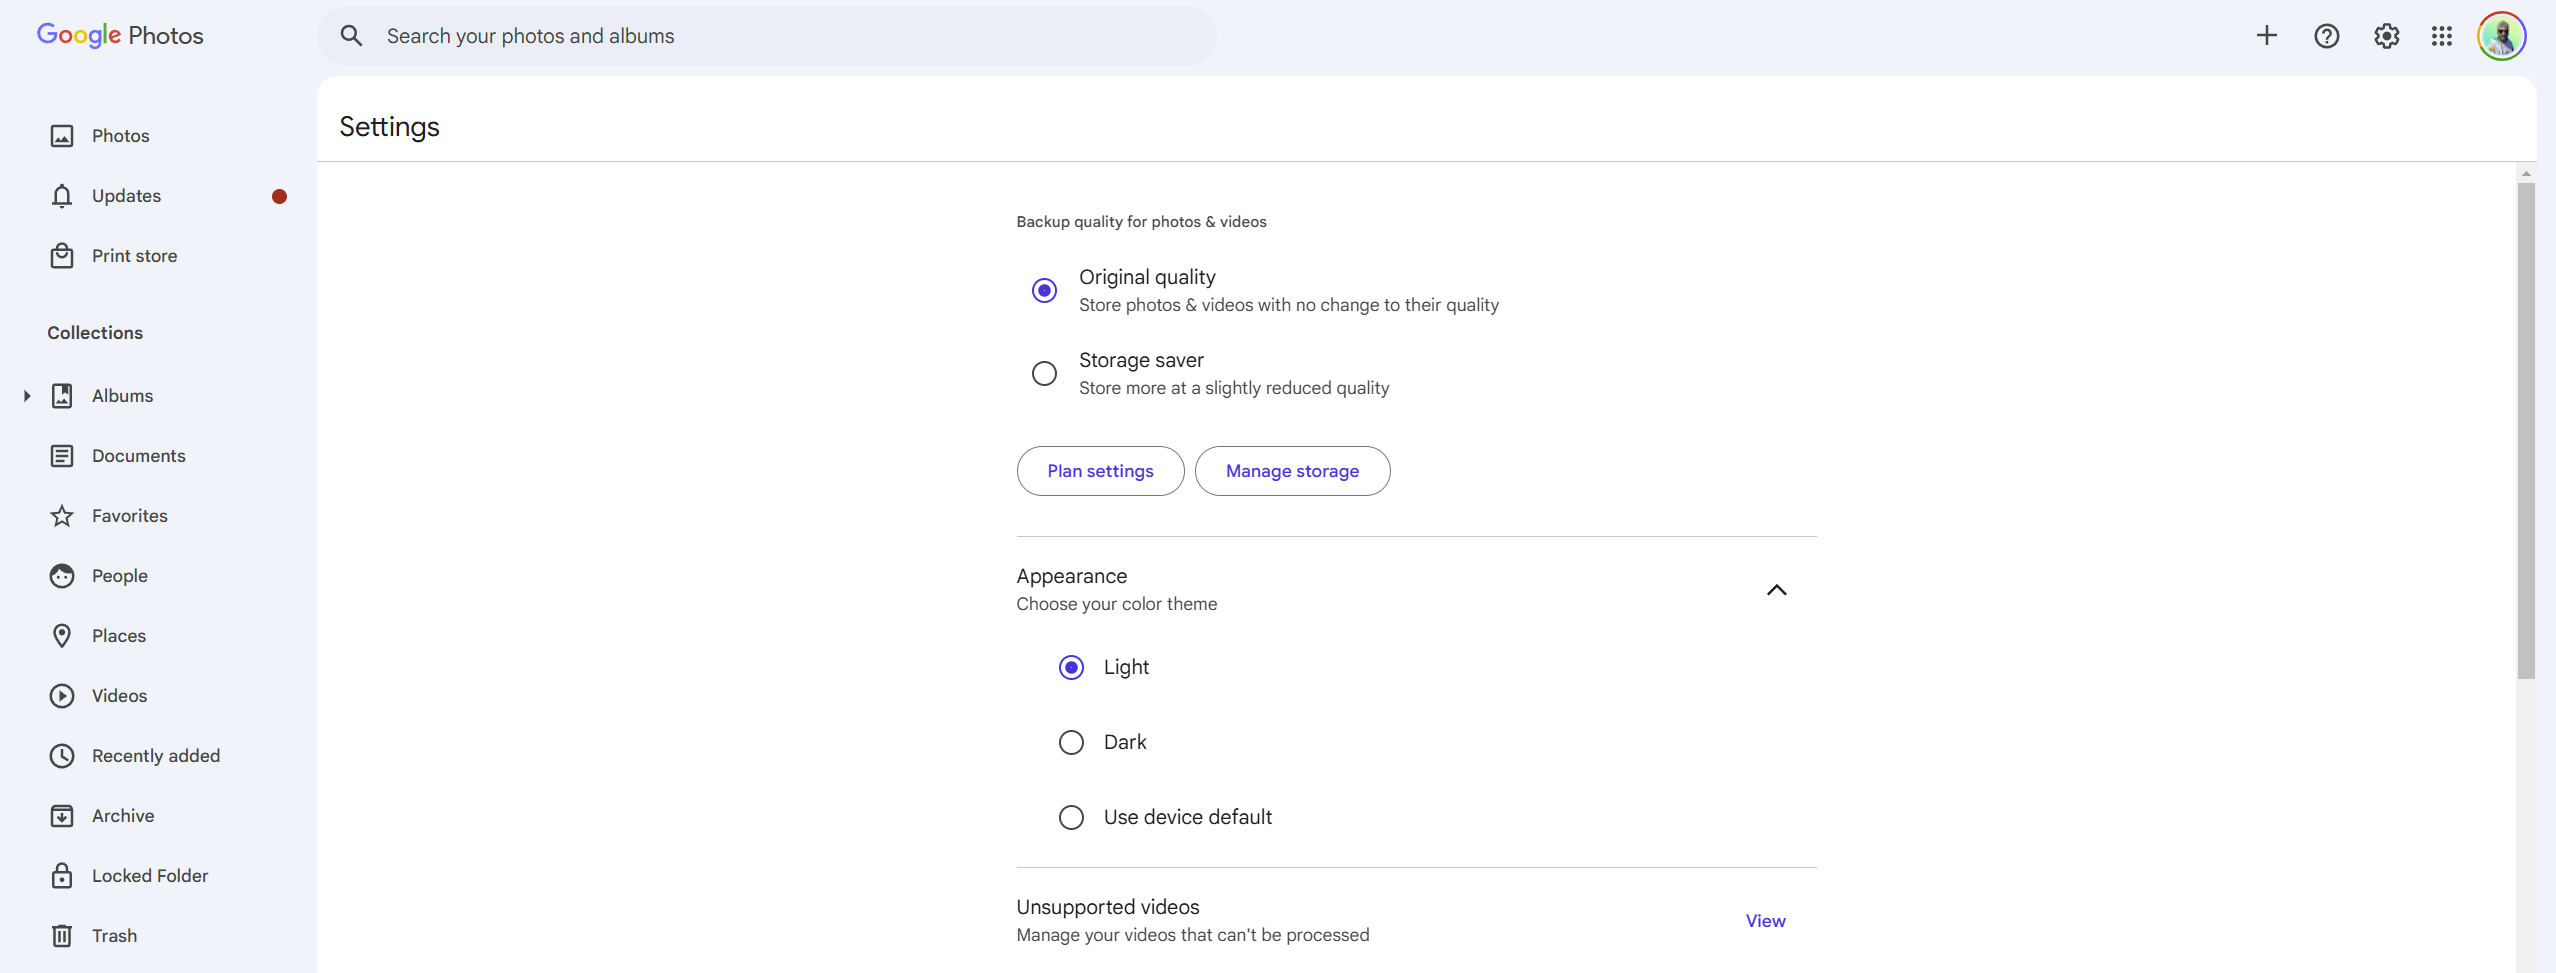Image resolution: width=2556 pixels, height=973 pixels.
Task: Open the Updates item in sidebar
Action: [x=126, y=196]
